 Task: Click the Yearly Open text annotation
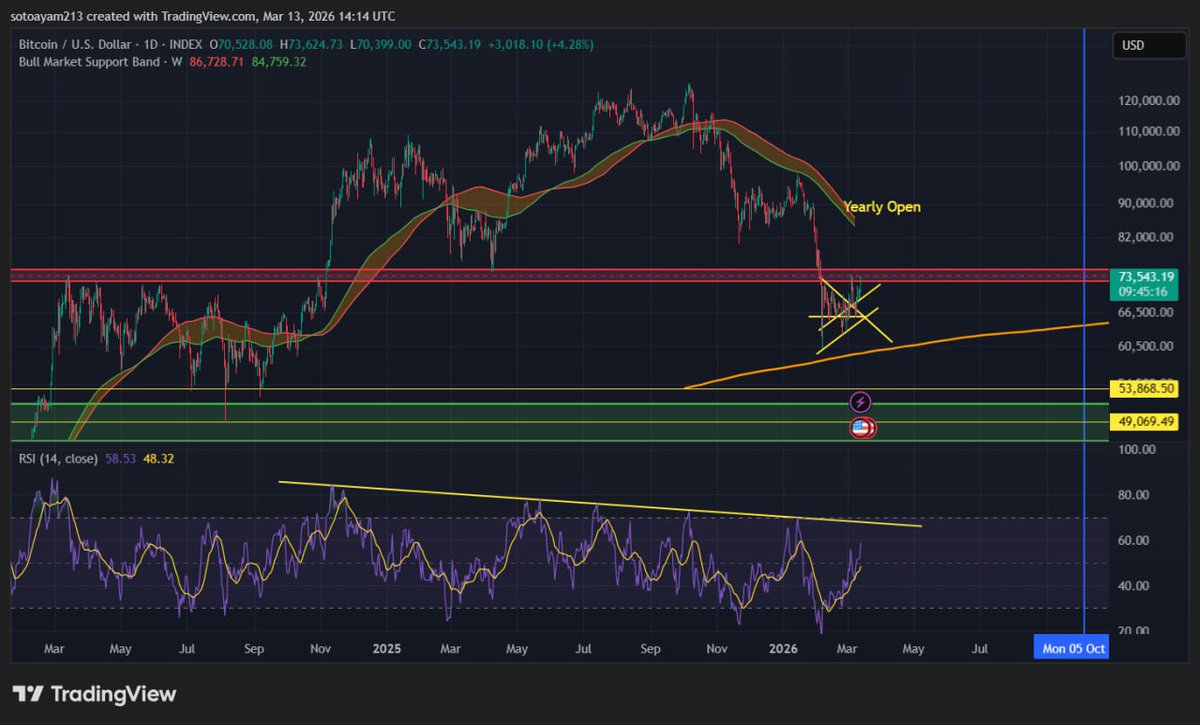[x=882, y=207]
